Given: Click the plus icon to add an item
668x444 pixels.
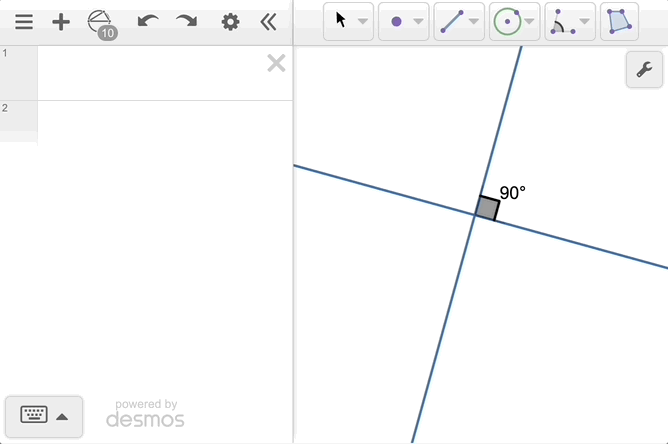Looking at the screenshot, I should point(61,22).
